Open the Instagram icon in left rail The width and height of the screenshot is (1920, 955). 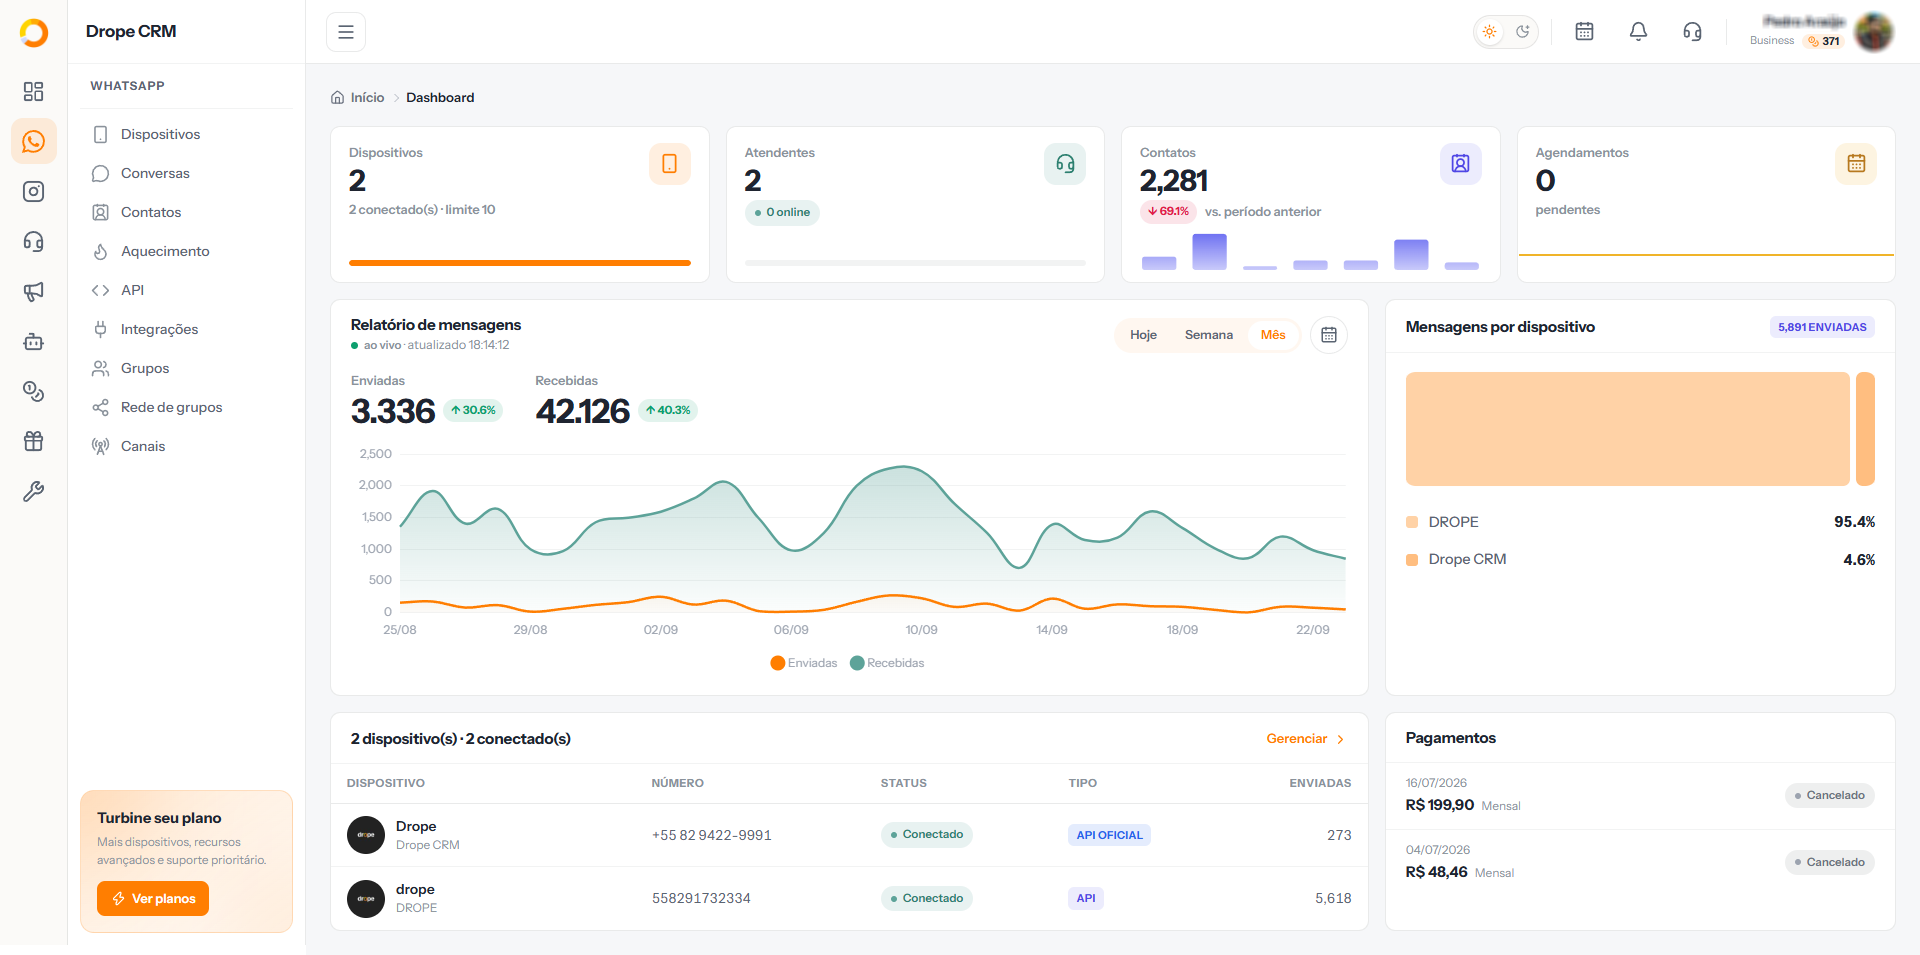click(33, 192)
